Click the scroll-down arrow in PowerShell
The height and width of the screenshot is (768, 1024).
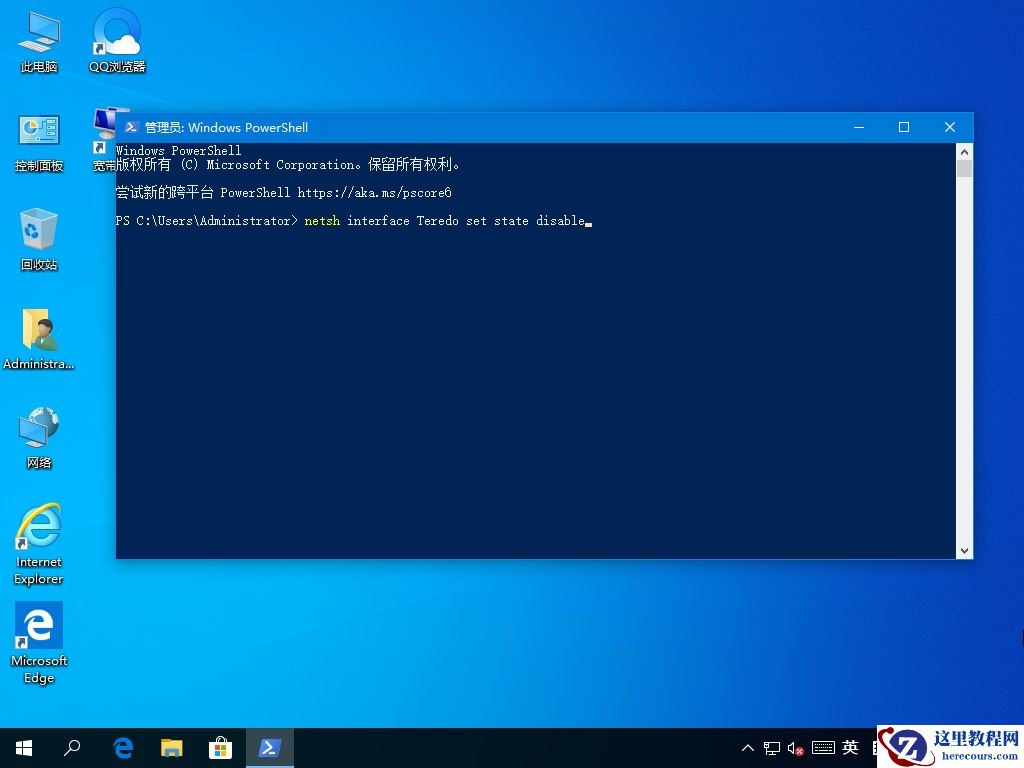[x=963, y=550]
